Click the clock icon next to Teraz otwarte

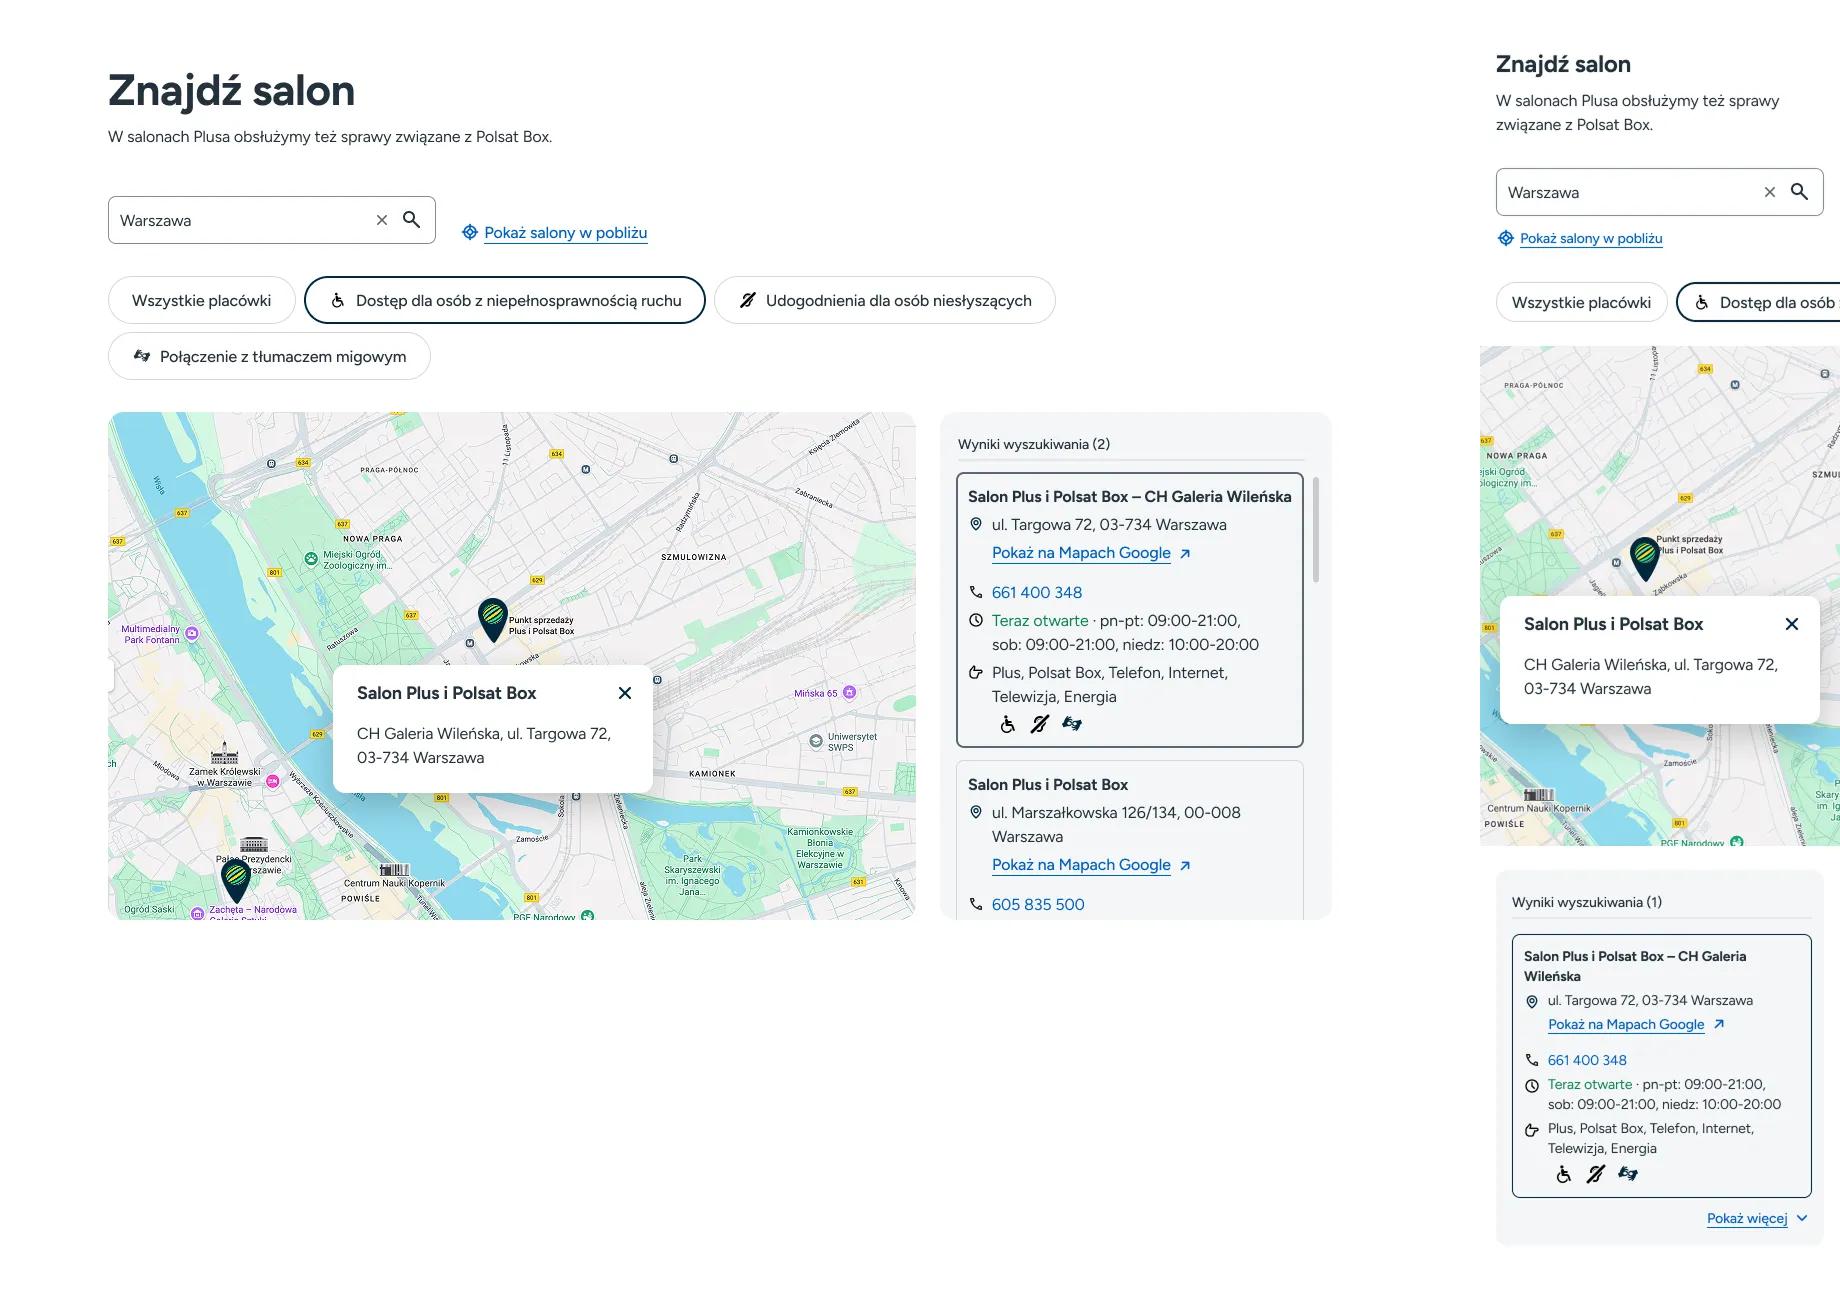tap(975, 620)
